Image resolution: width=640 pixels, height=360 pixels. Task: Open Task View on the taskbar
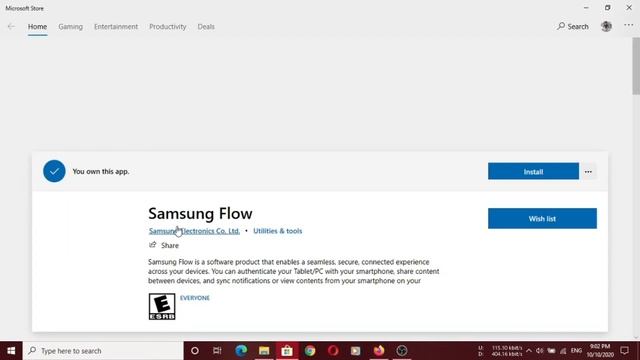pos(217,351)
